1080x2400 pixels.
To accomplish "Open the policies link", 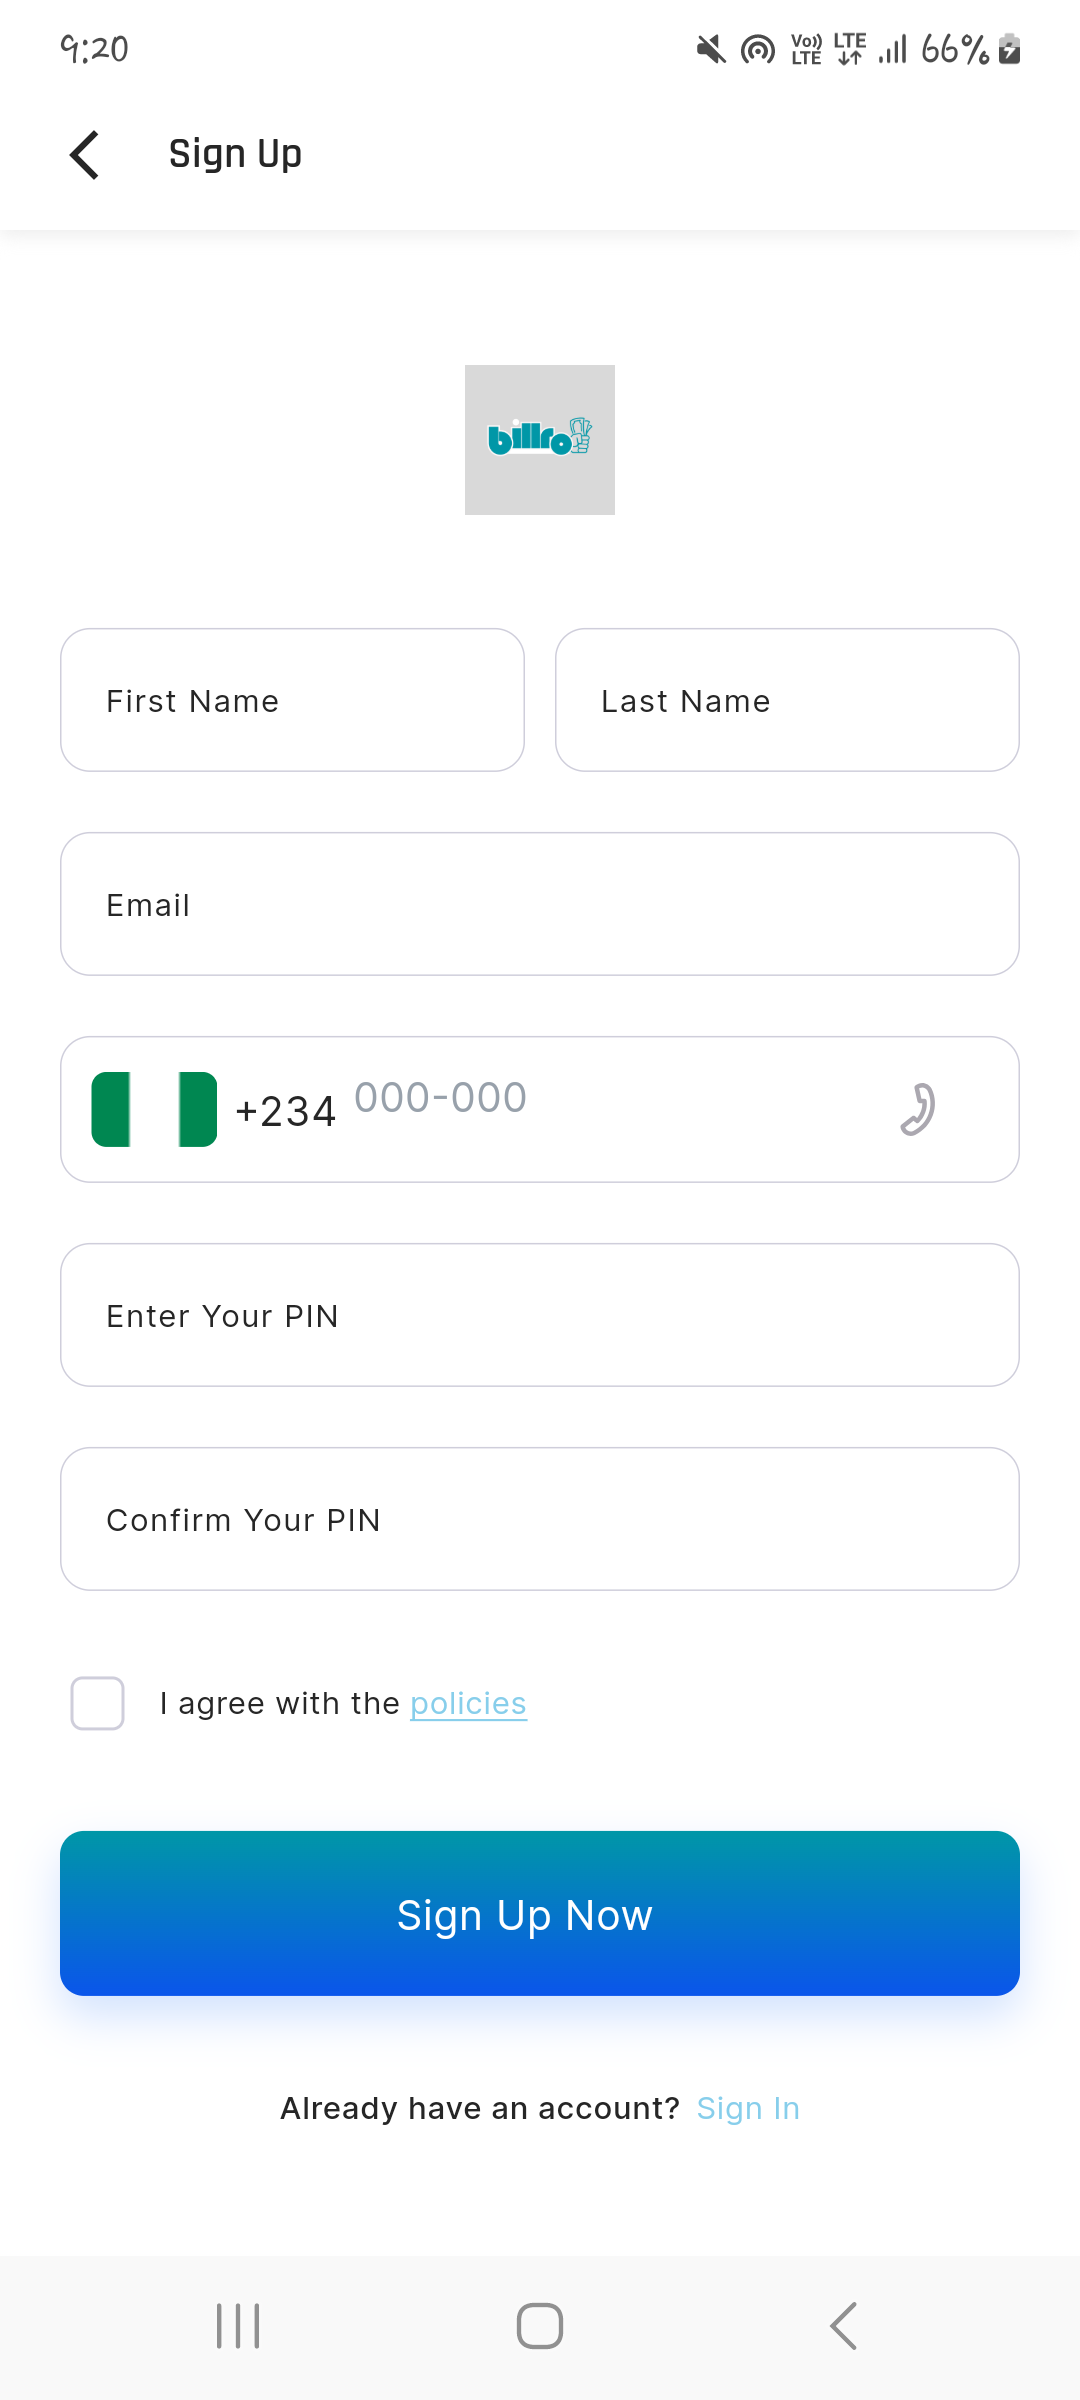I will click(x=468, y=1703).
